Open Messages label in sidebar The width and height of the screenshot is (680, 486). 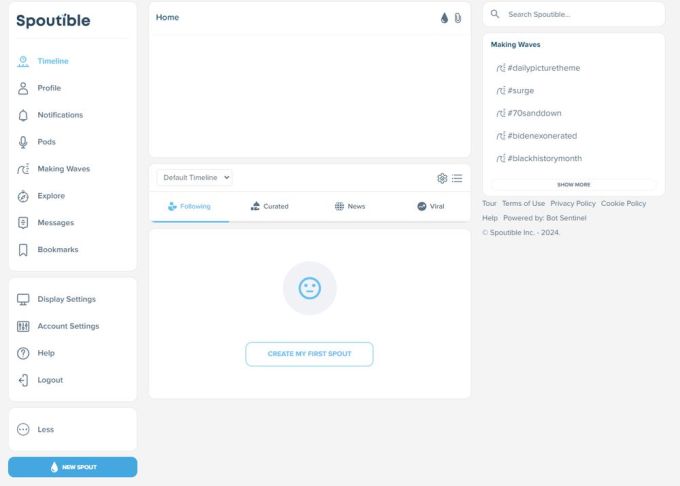[x=56, y=223]
